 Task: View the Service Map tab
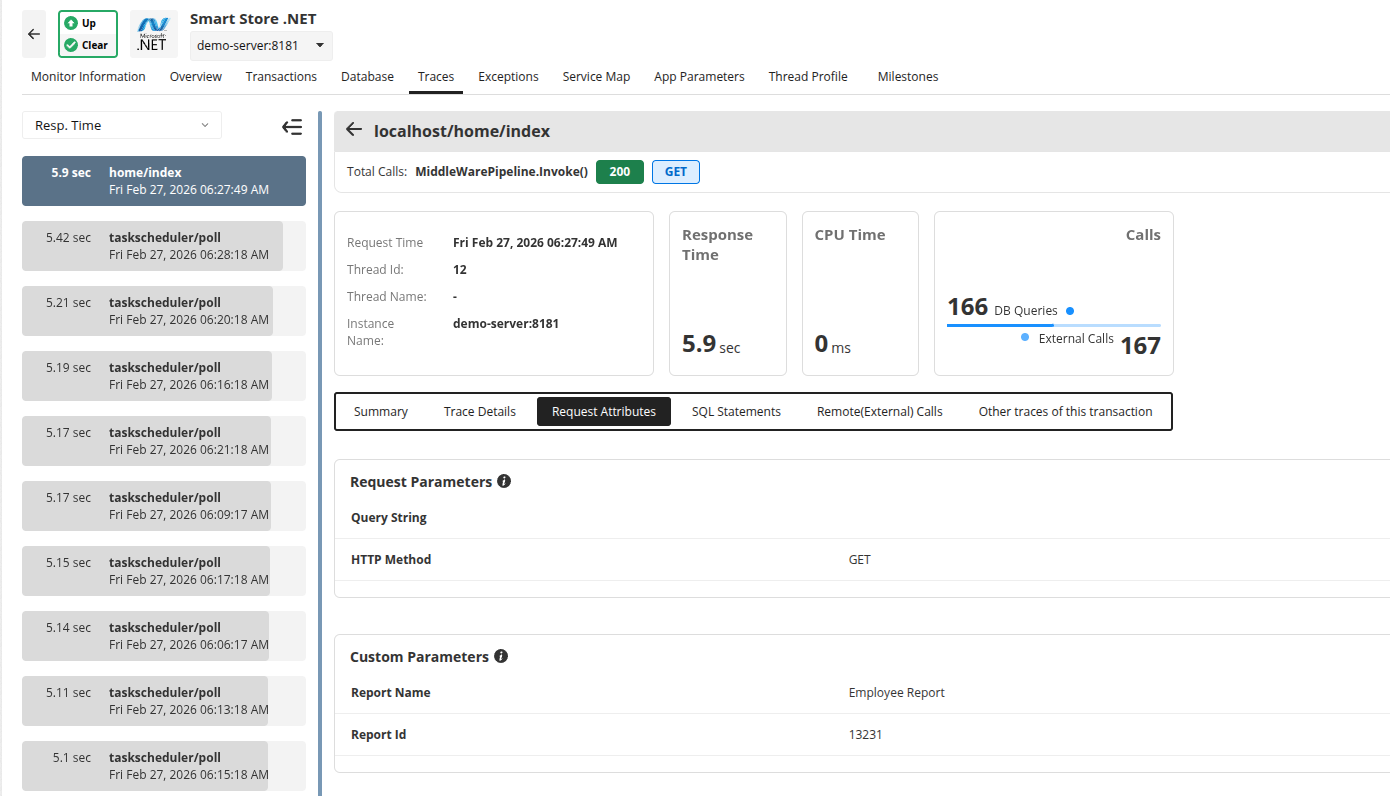tap(596, 77)
